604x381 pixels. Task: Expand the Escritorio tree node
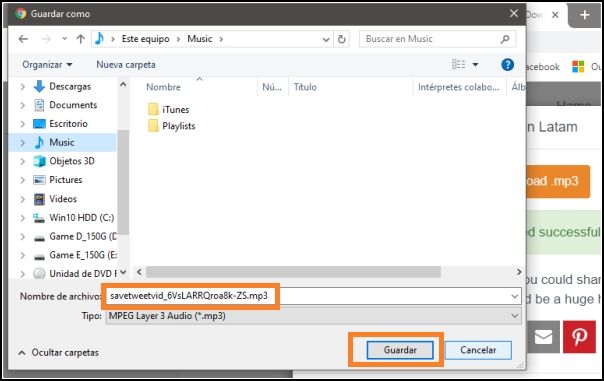pyautogui.click(x=22, y=124)
